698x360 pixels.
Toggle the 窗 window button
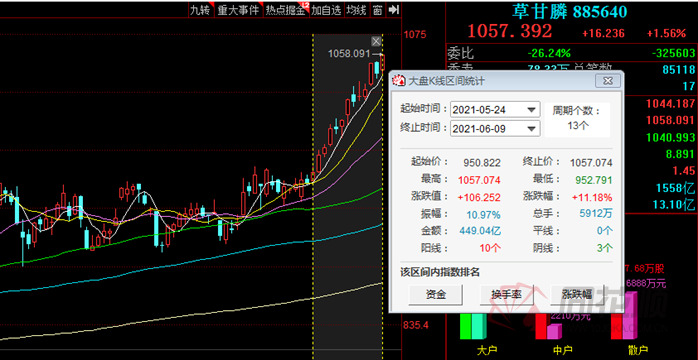click(x=377, y=10)
